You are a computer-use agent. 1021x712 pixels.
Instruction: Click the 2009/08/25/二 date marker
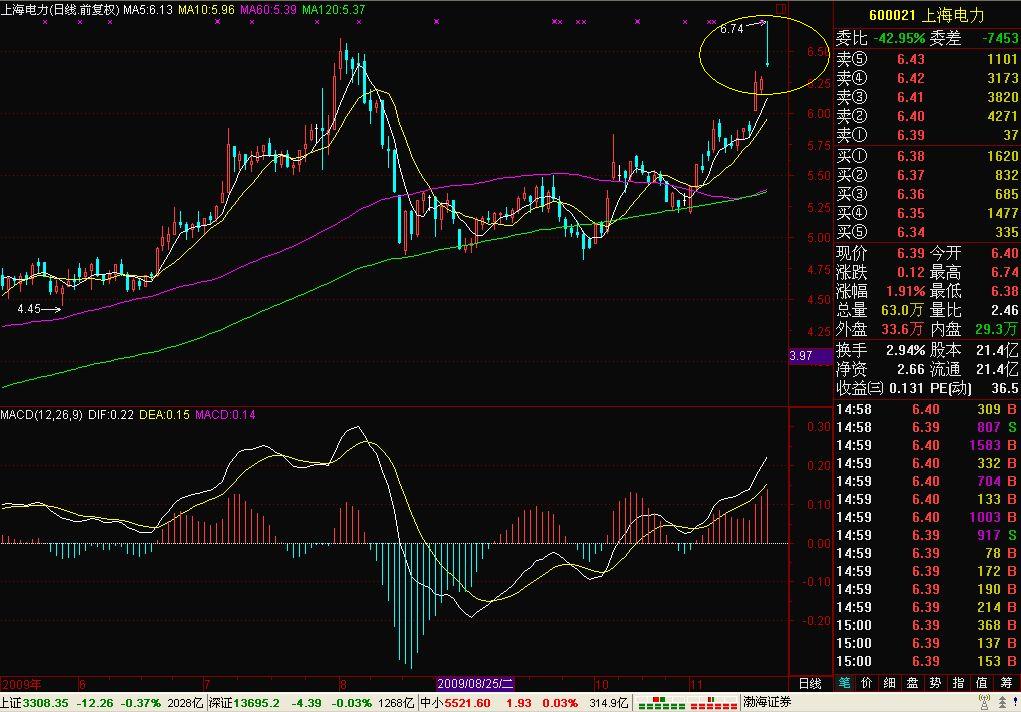tap(475, 684)
